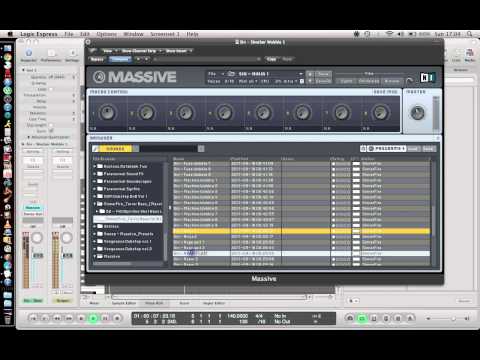Image resolution: width=480 pixels, height=360 pixels.
Task: Open the Screenset 1 menu
Action: [x=165, y=34]
